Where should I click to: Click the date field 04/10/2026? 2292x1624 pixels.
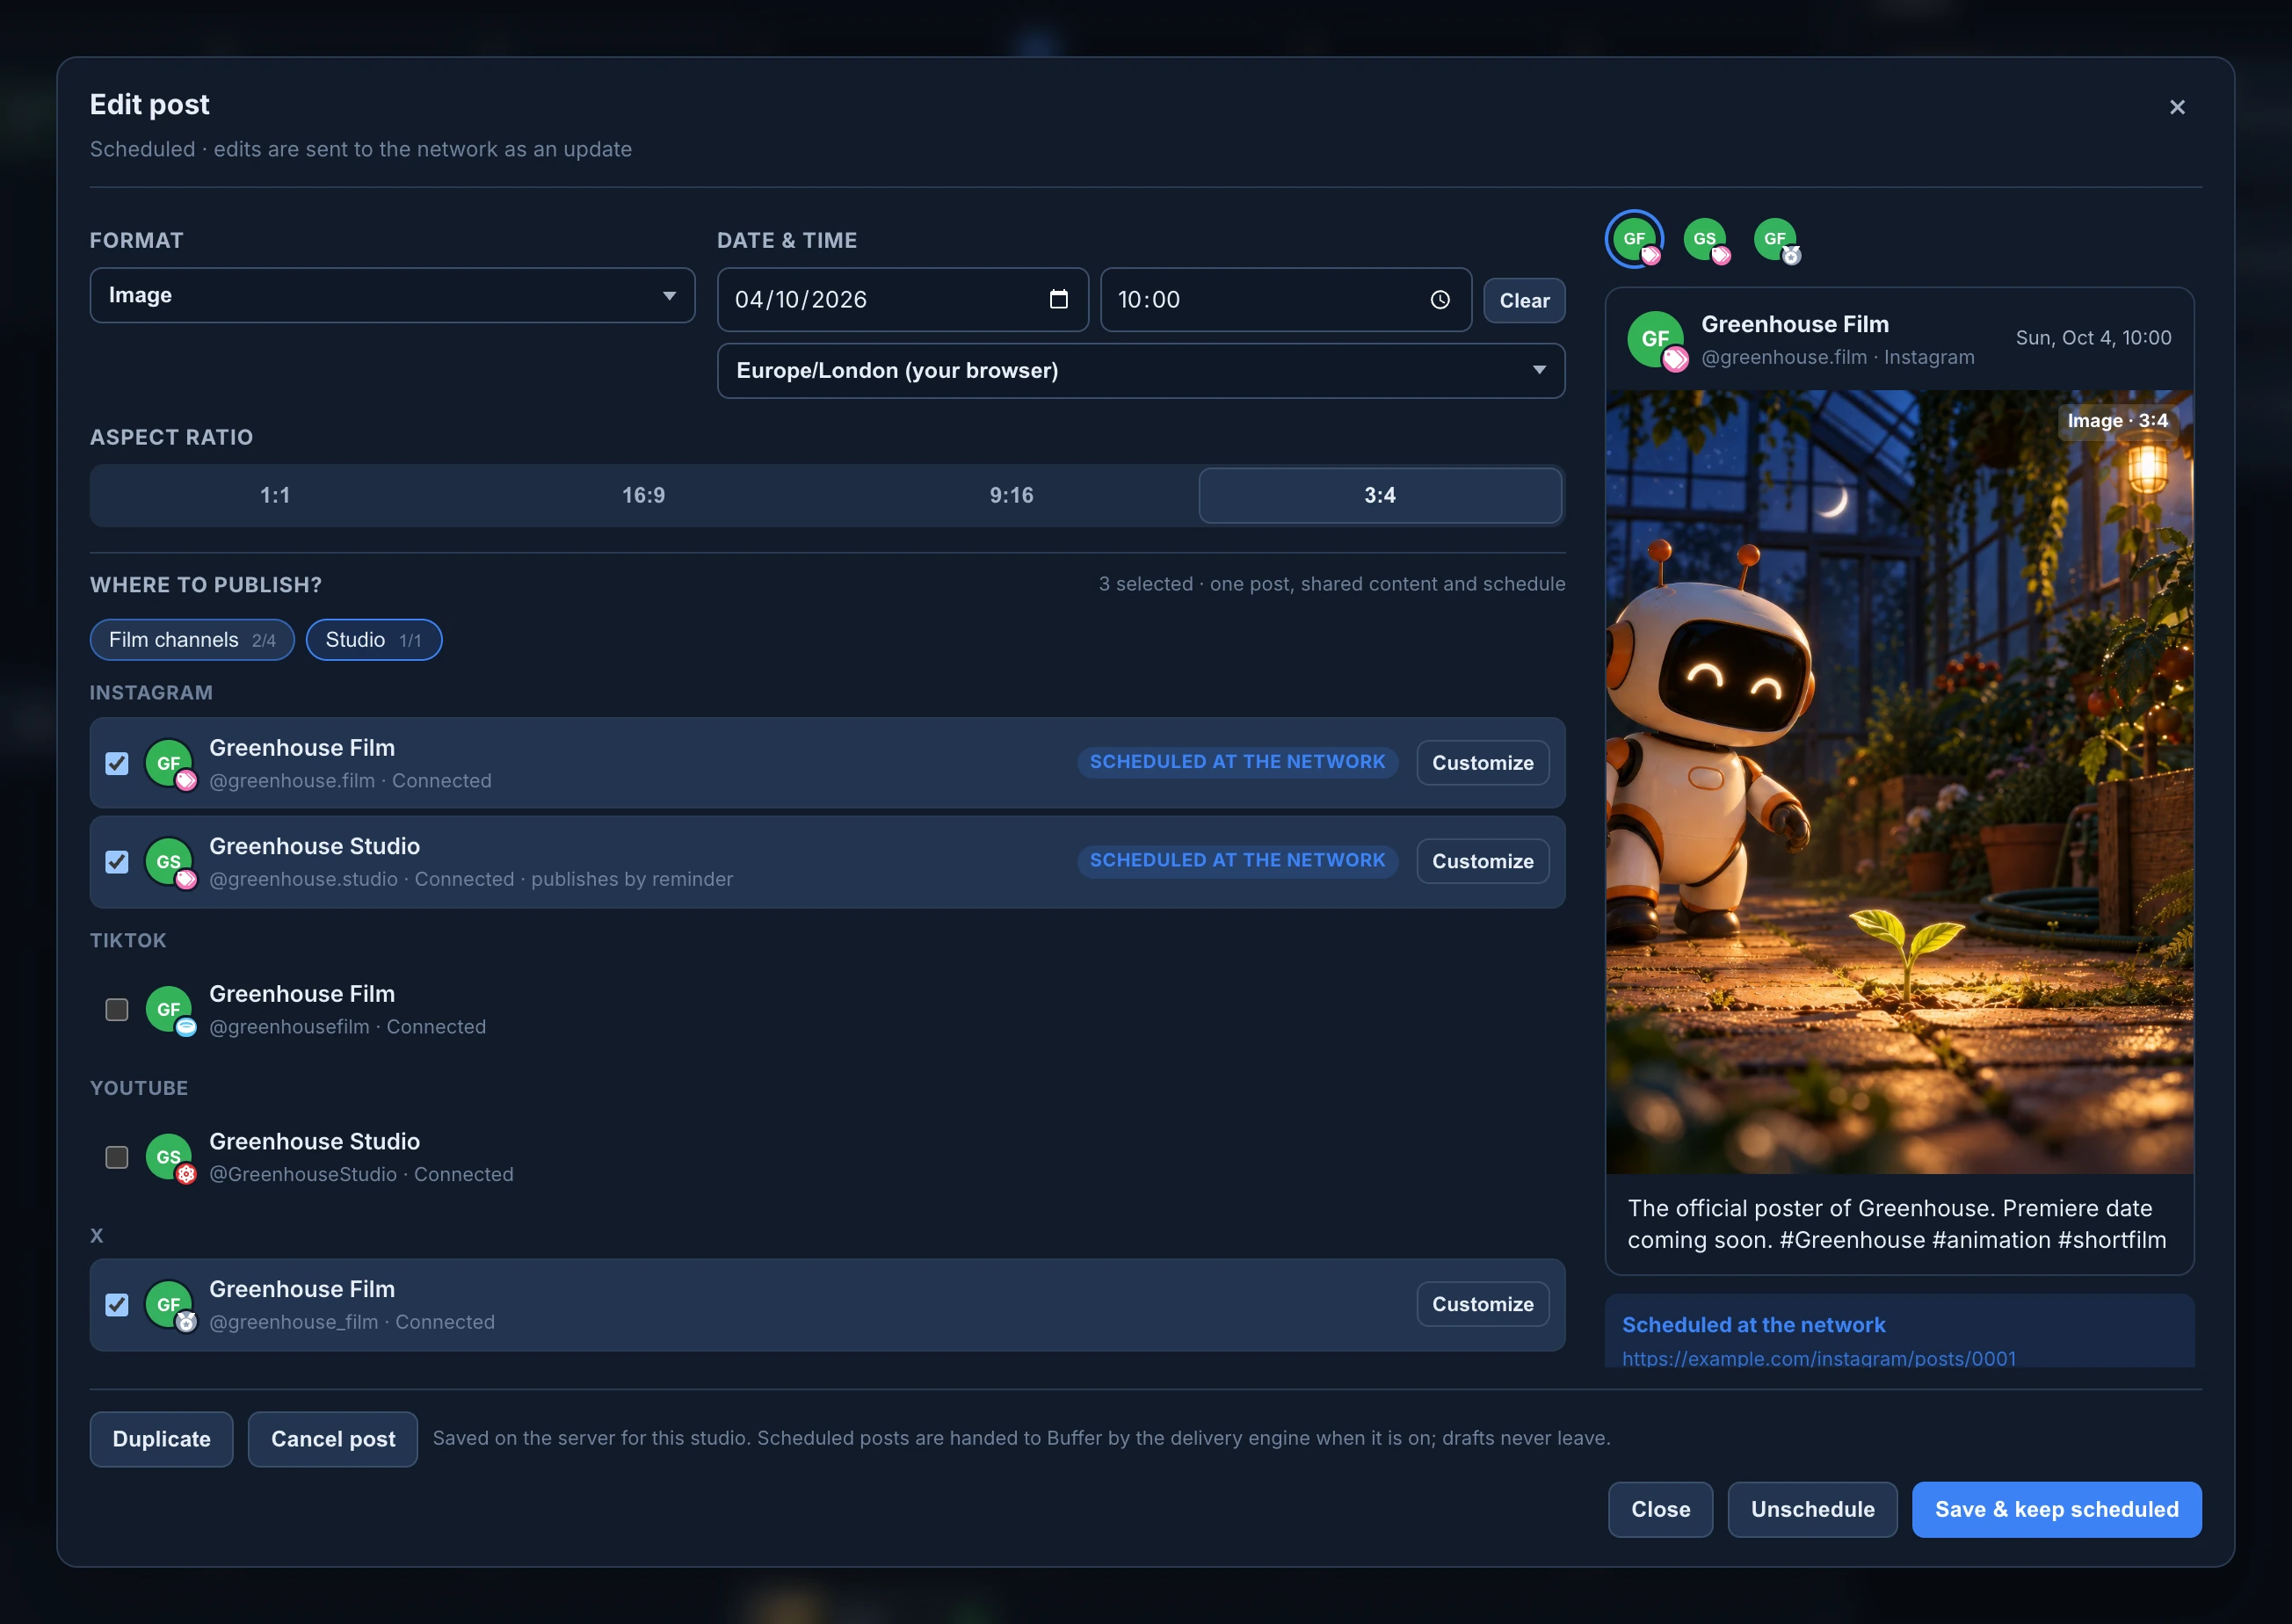pyautogui.click(x=902, y=299)
